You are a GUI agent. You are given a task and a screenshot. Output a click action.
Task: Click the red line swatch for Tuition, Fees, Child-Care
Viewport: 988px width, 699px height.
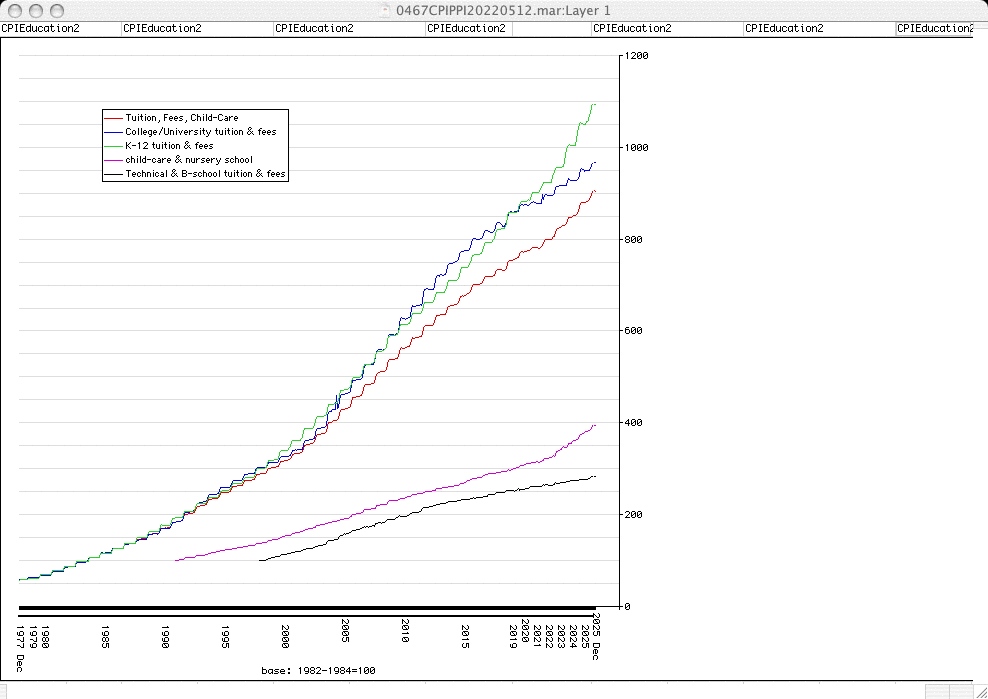coord(113,118)
